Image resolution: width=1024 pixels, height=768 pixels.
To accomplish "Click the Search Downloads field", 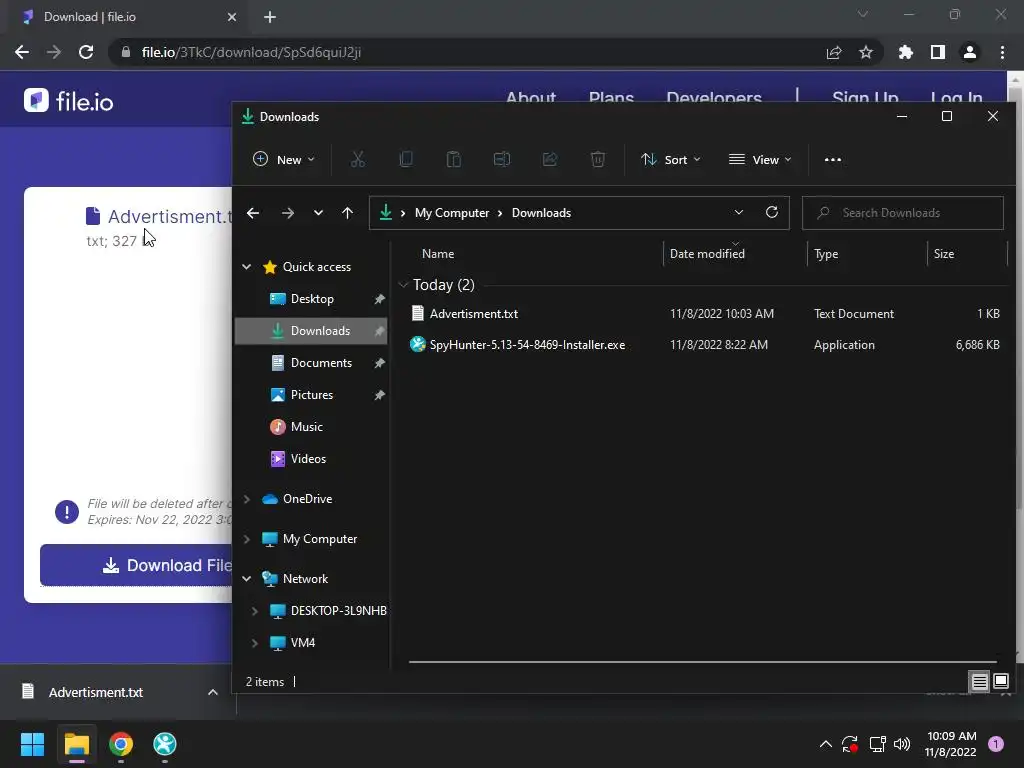I will (x=903, y=213).
